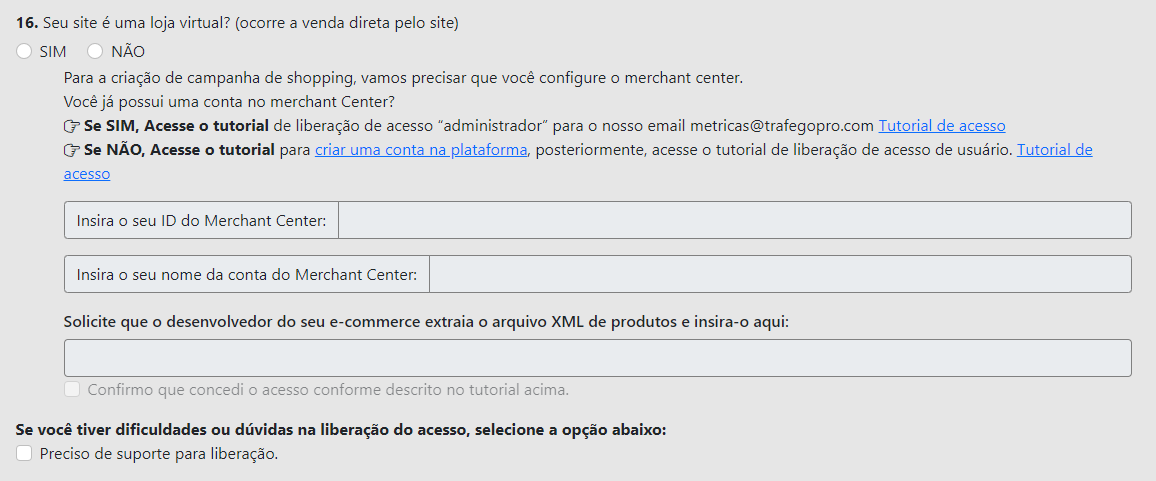This screenshot has height=481, width=1156.
Task: Click the Insira o seu ID do Merchant Center label
Action: [x=201, y=220]
